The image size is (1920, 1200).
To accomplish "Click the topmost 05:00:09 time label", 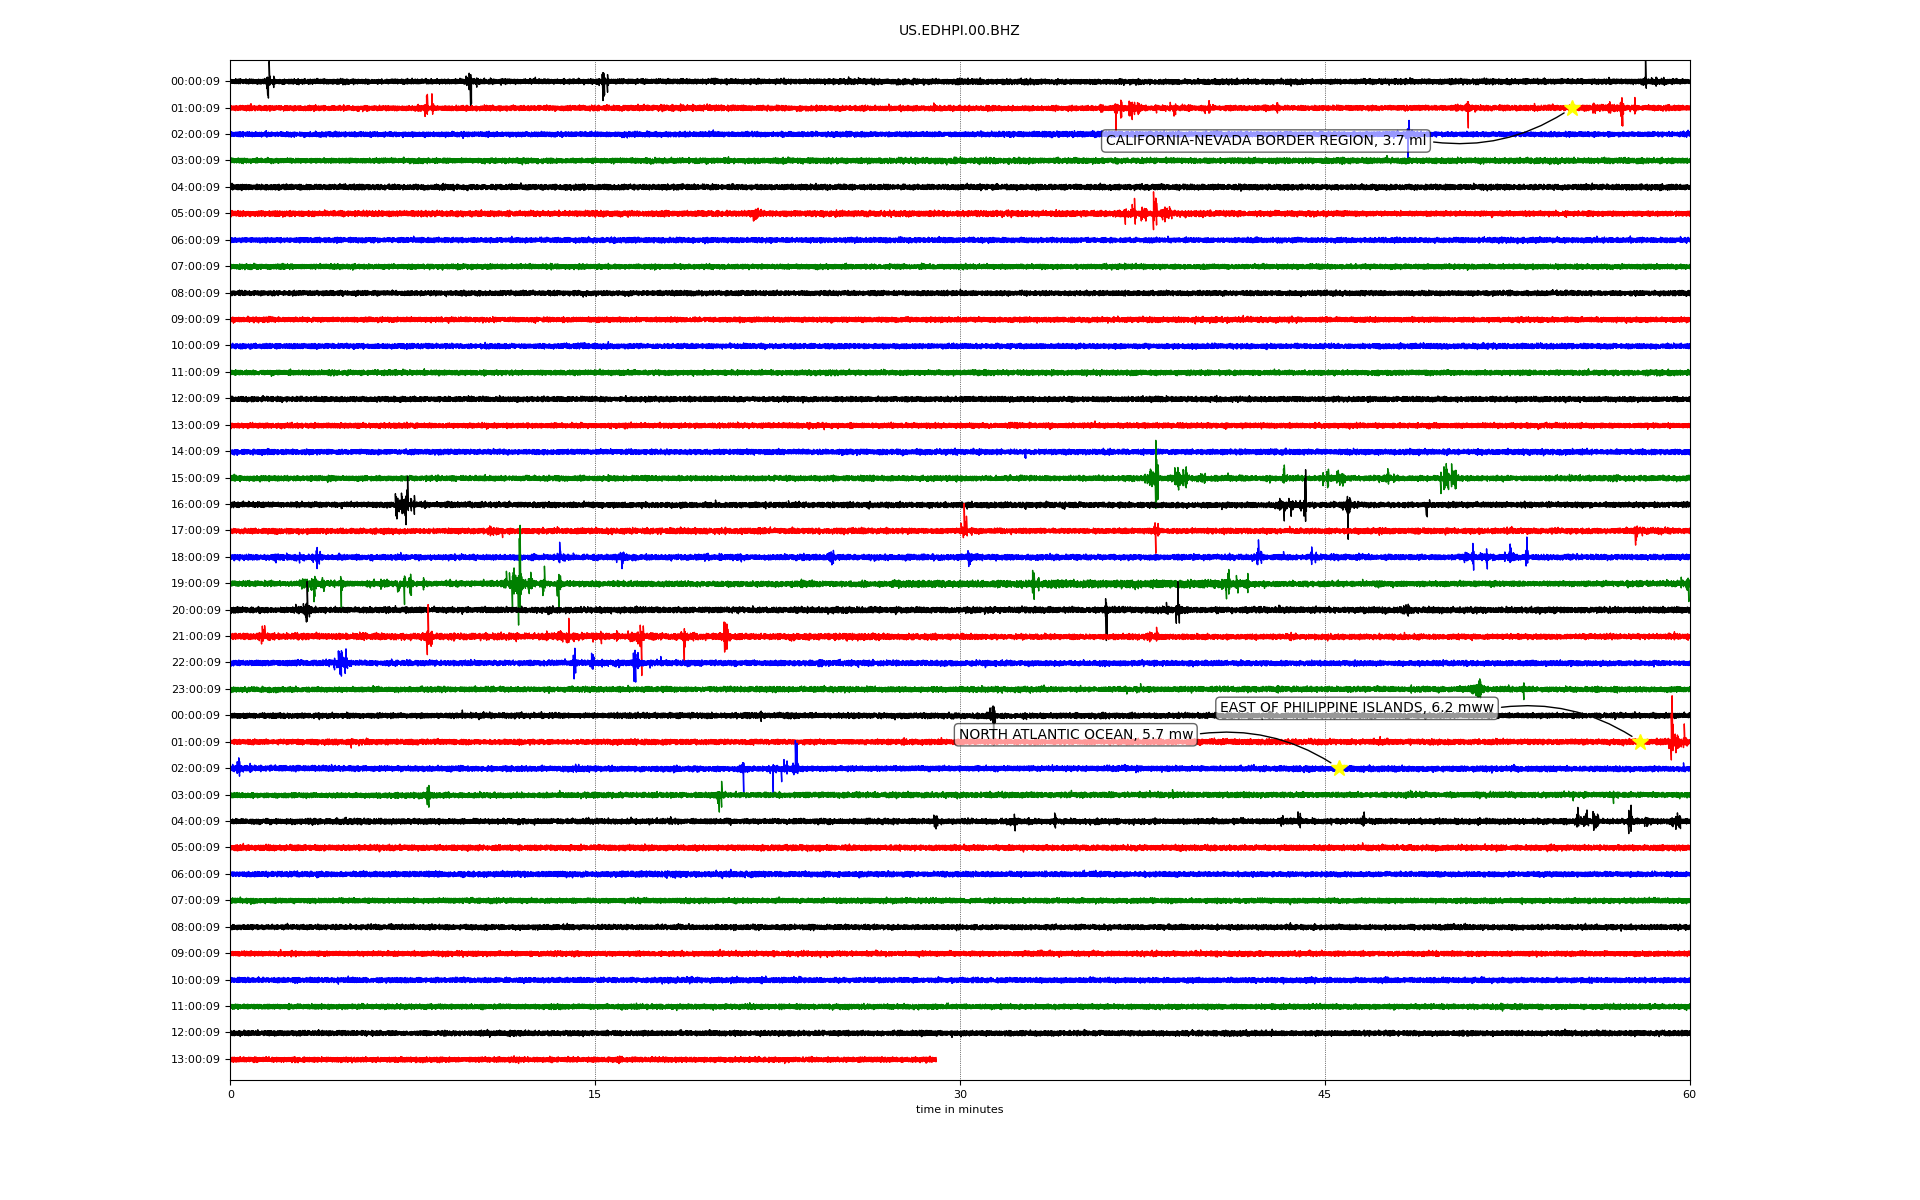I will point(195,214).
